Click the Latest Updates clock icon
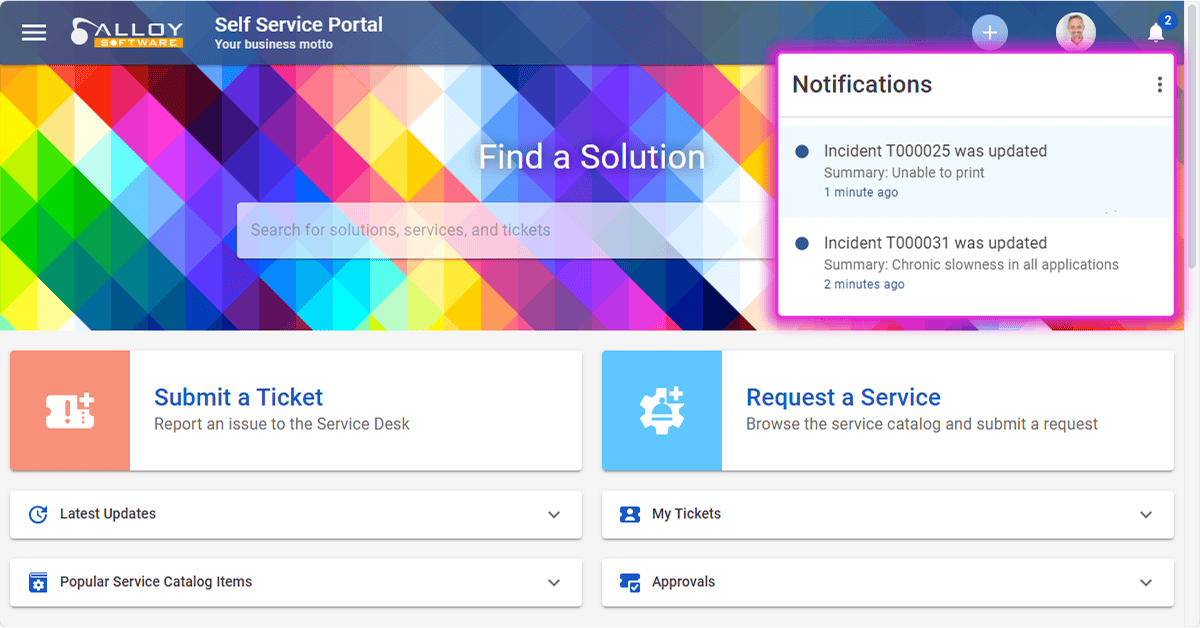 [38, 514]
